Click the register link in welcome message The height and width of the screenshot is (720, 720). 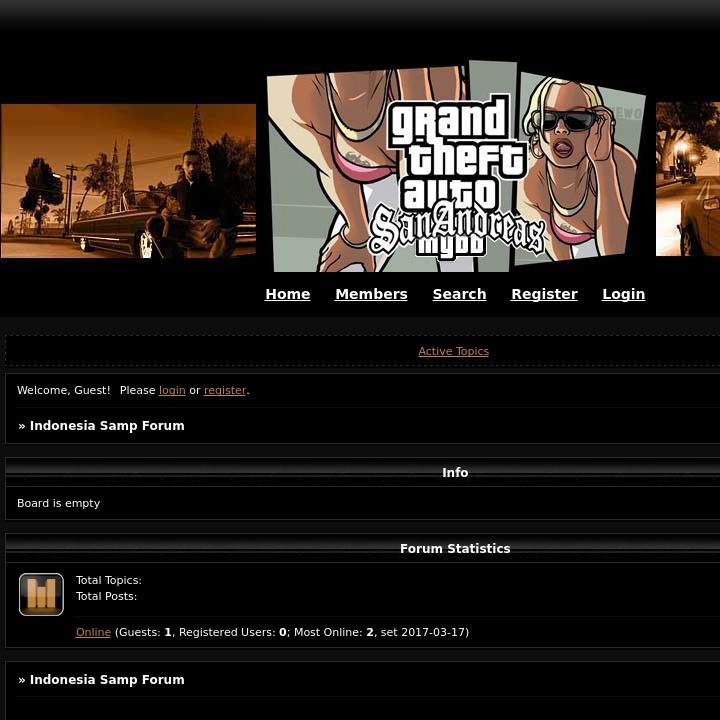point(225,390)
